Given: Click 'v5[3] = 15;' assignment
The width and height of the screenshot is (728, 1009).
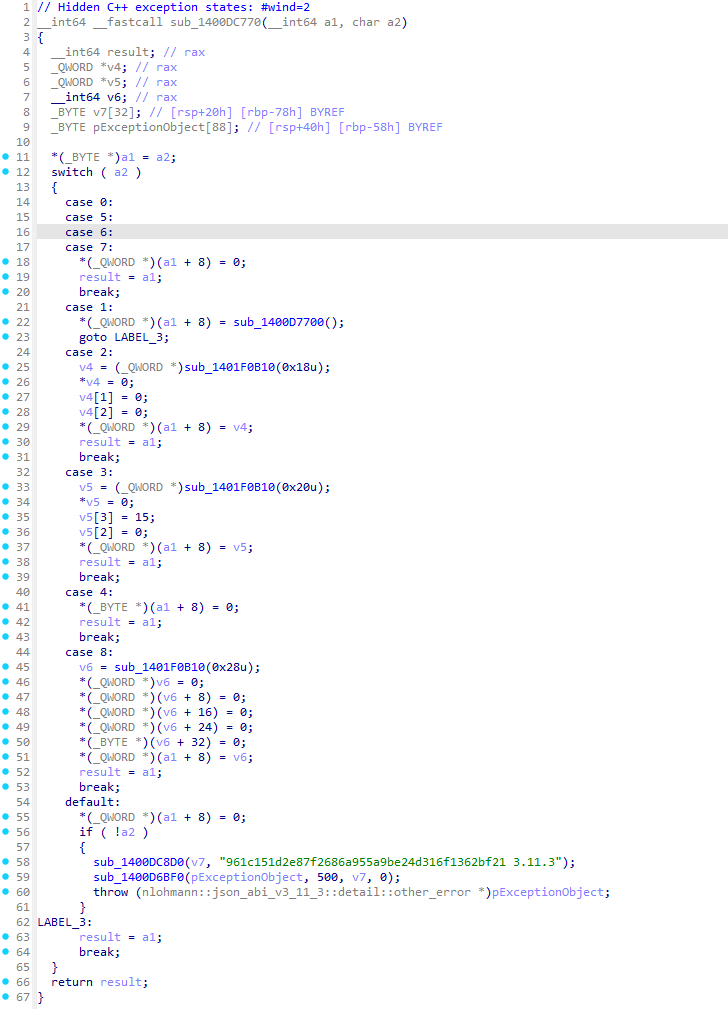Looking at the screenshot, I should click(117, 517).
